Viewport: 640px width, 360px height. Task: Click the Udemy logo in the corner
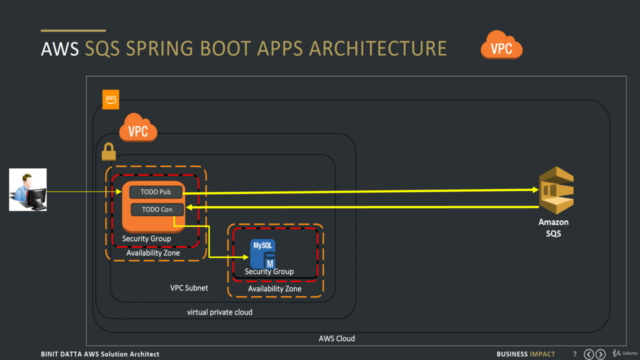click(x=625, y=353)
